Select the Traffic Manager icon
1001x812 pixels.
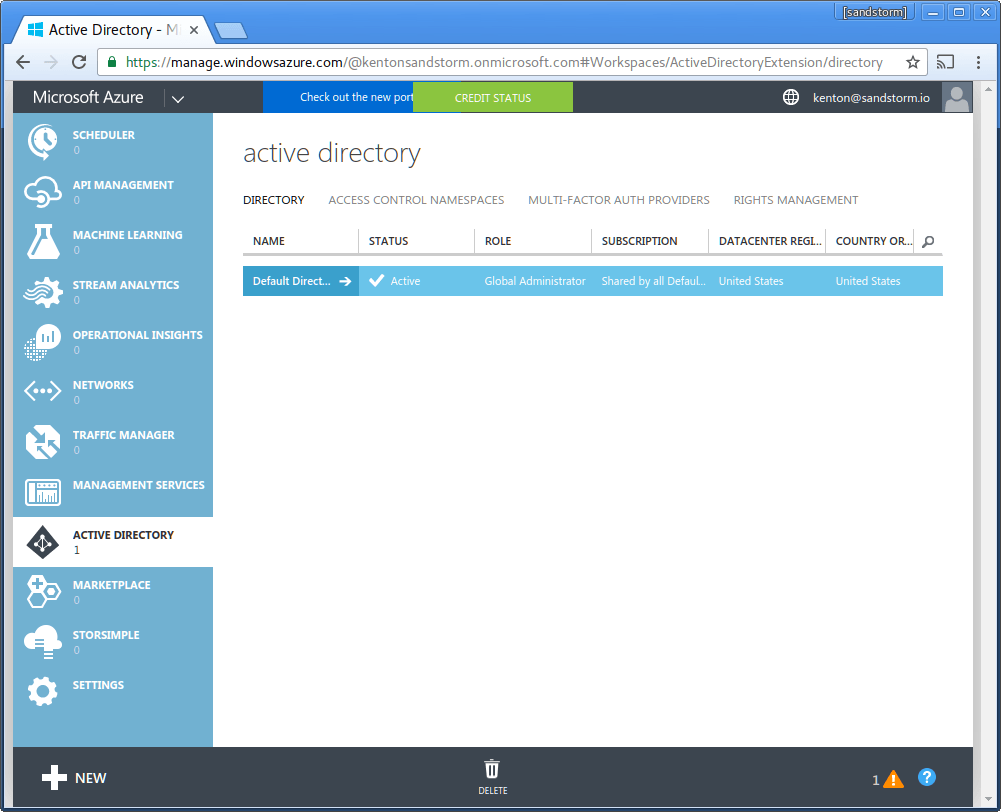[x=43, y=442]
